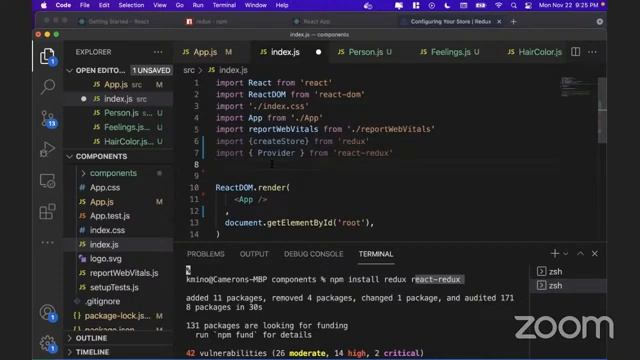Click the editor vertical scrollbar

click(x=602, y=110)
